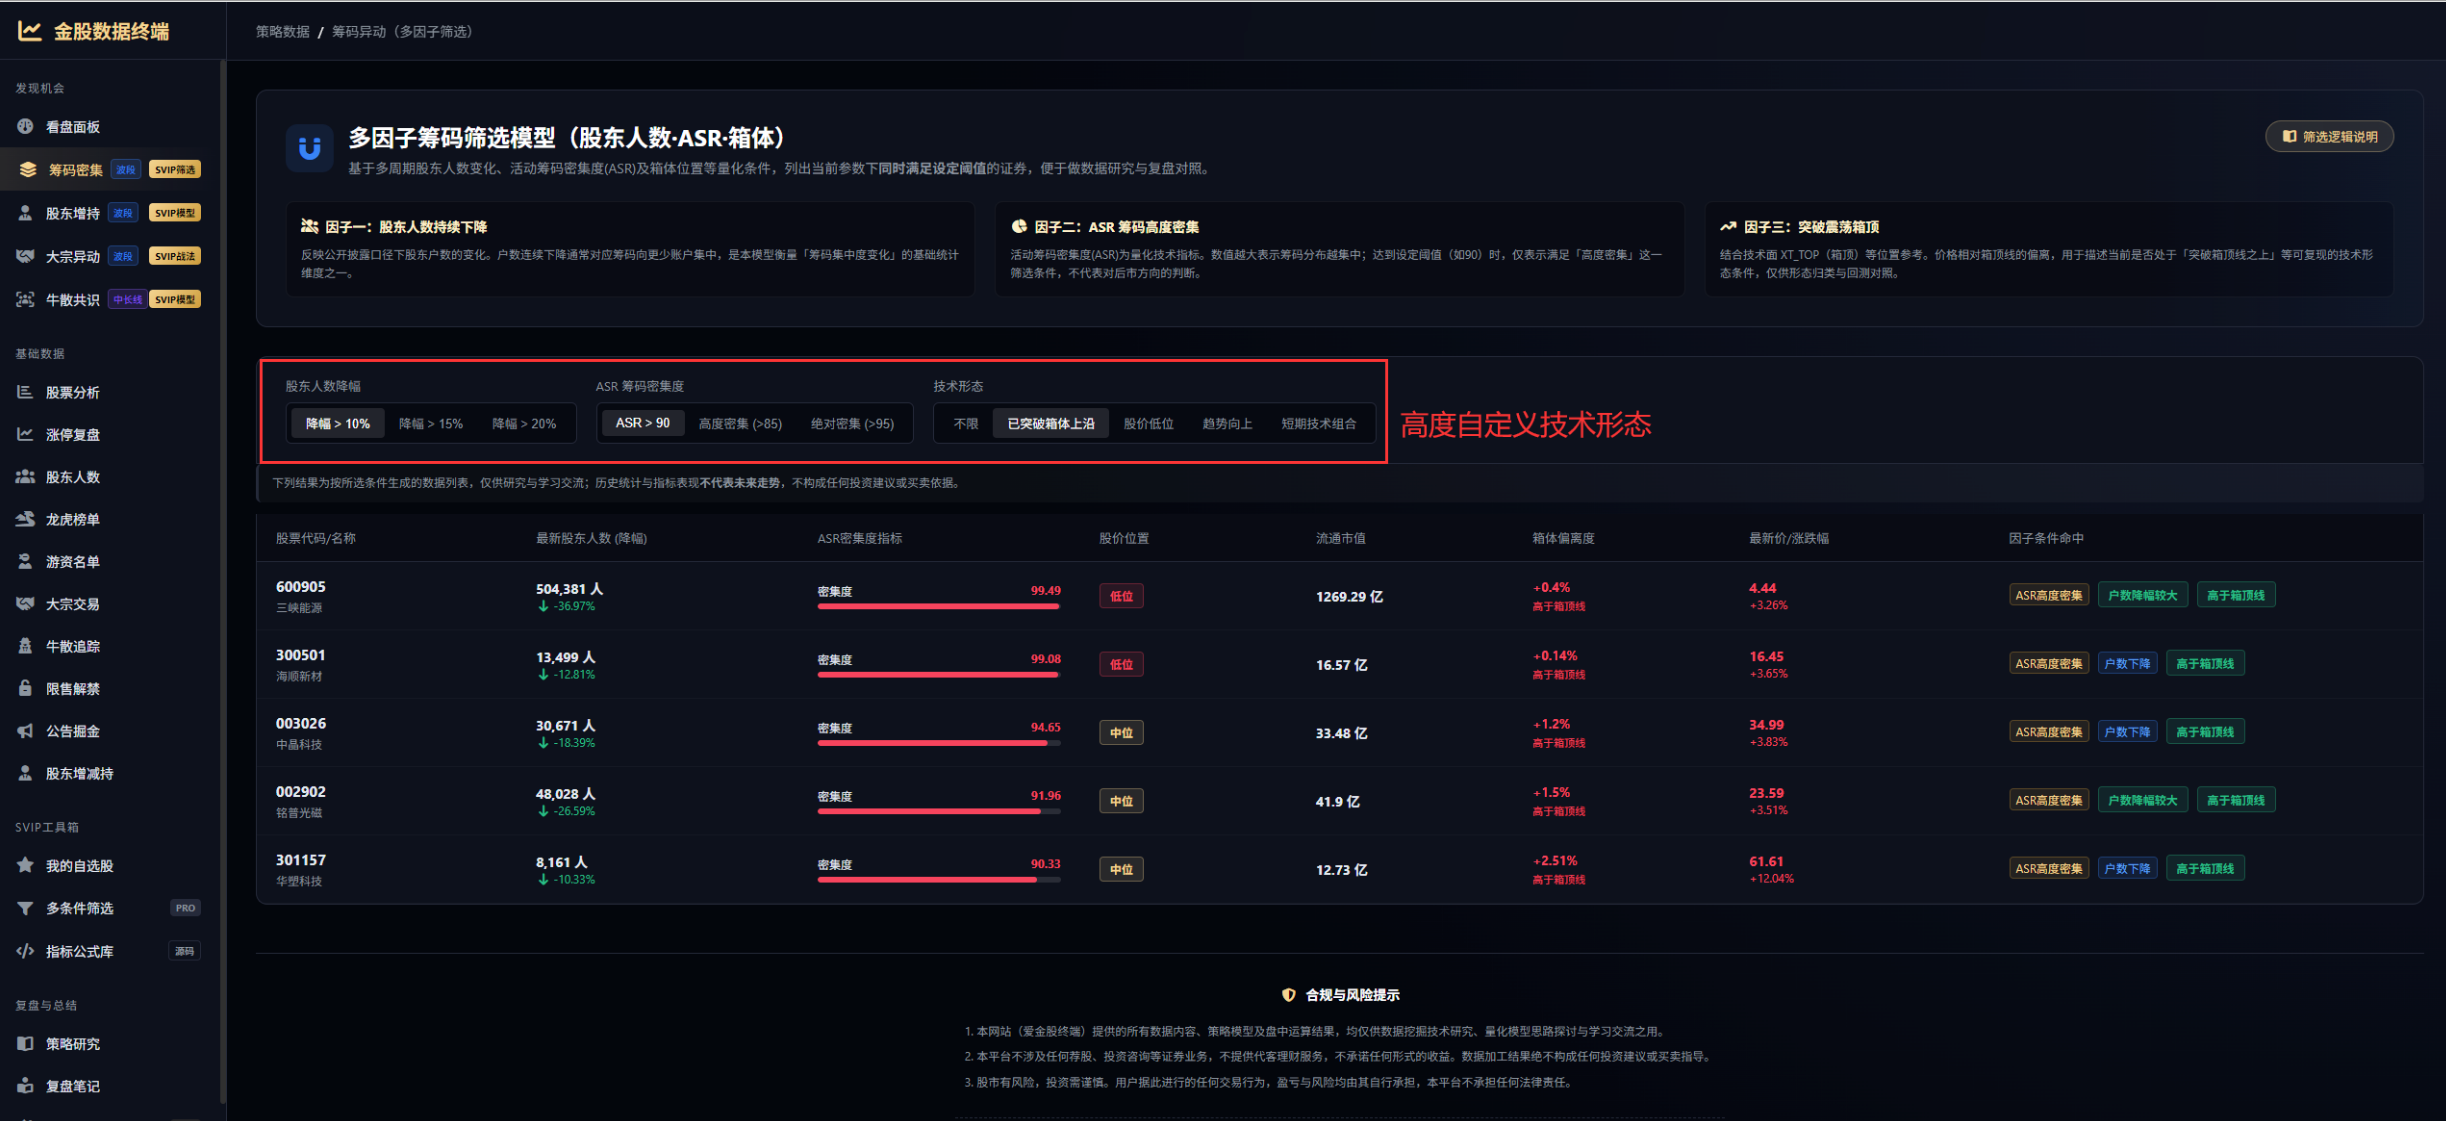This screenshot has width=2446, height=1121.
Task: Click the ASR density bar for 600905
Action: click(937, 606)
